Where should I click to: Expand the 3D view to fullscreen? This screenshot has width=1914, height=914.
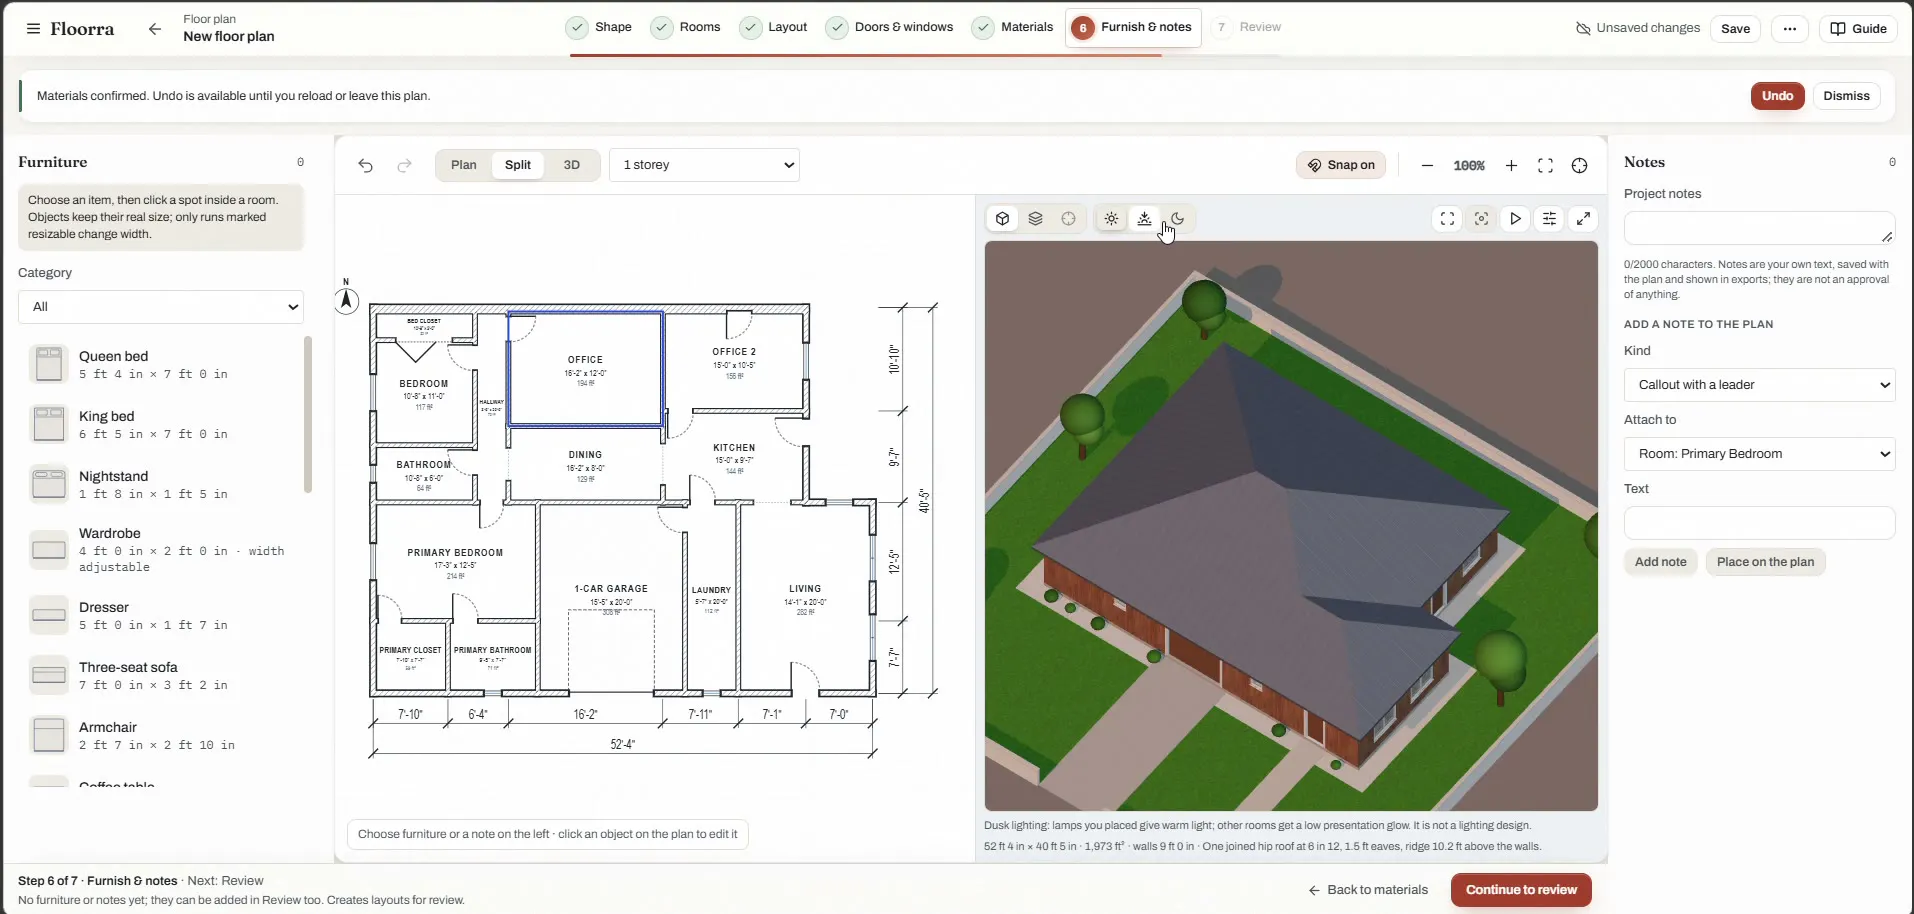[x=1584, y=219]
